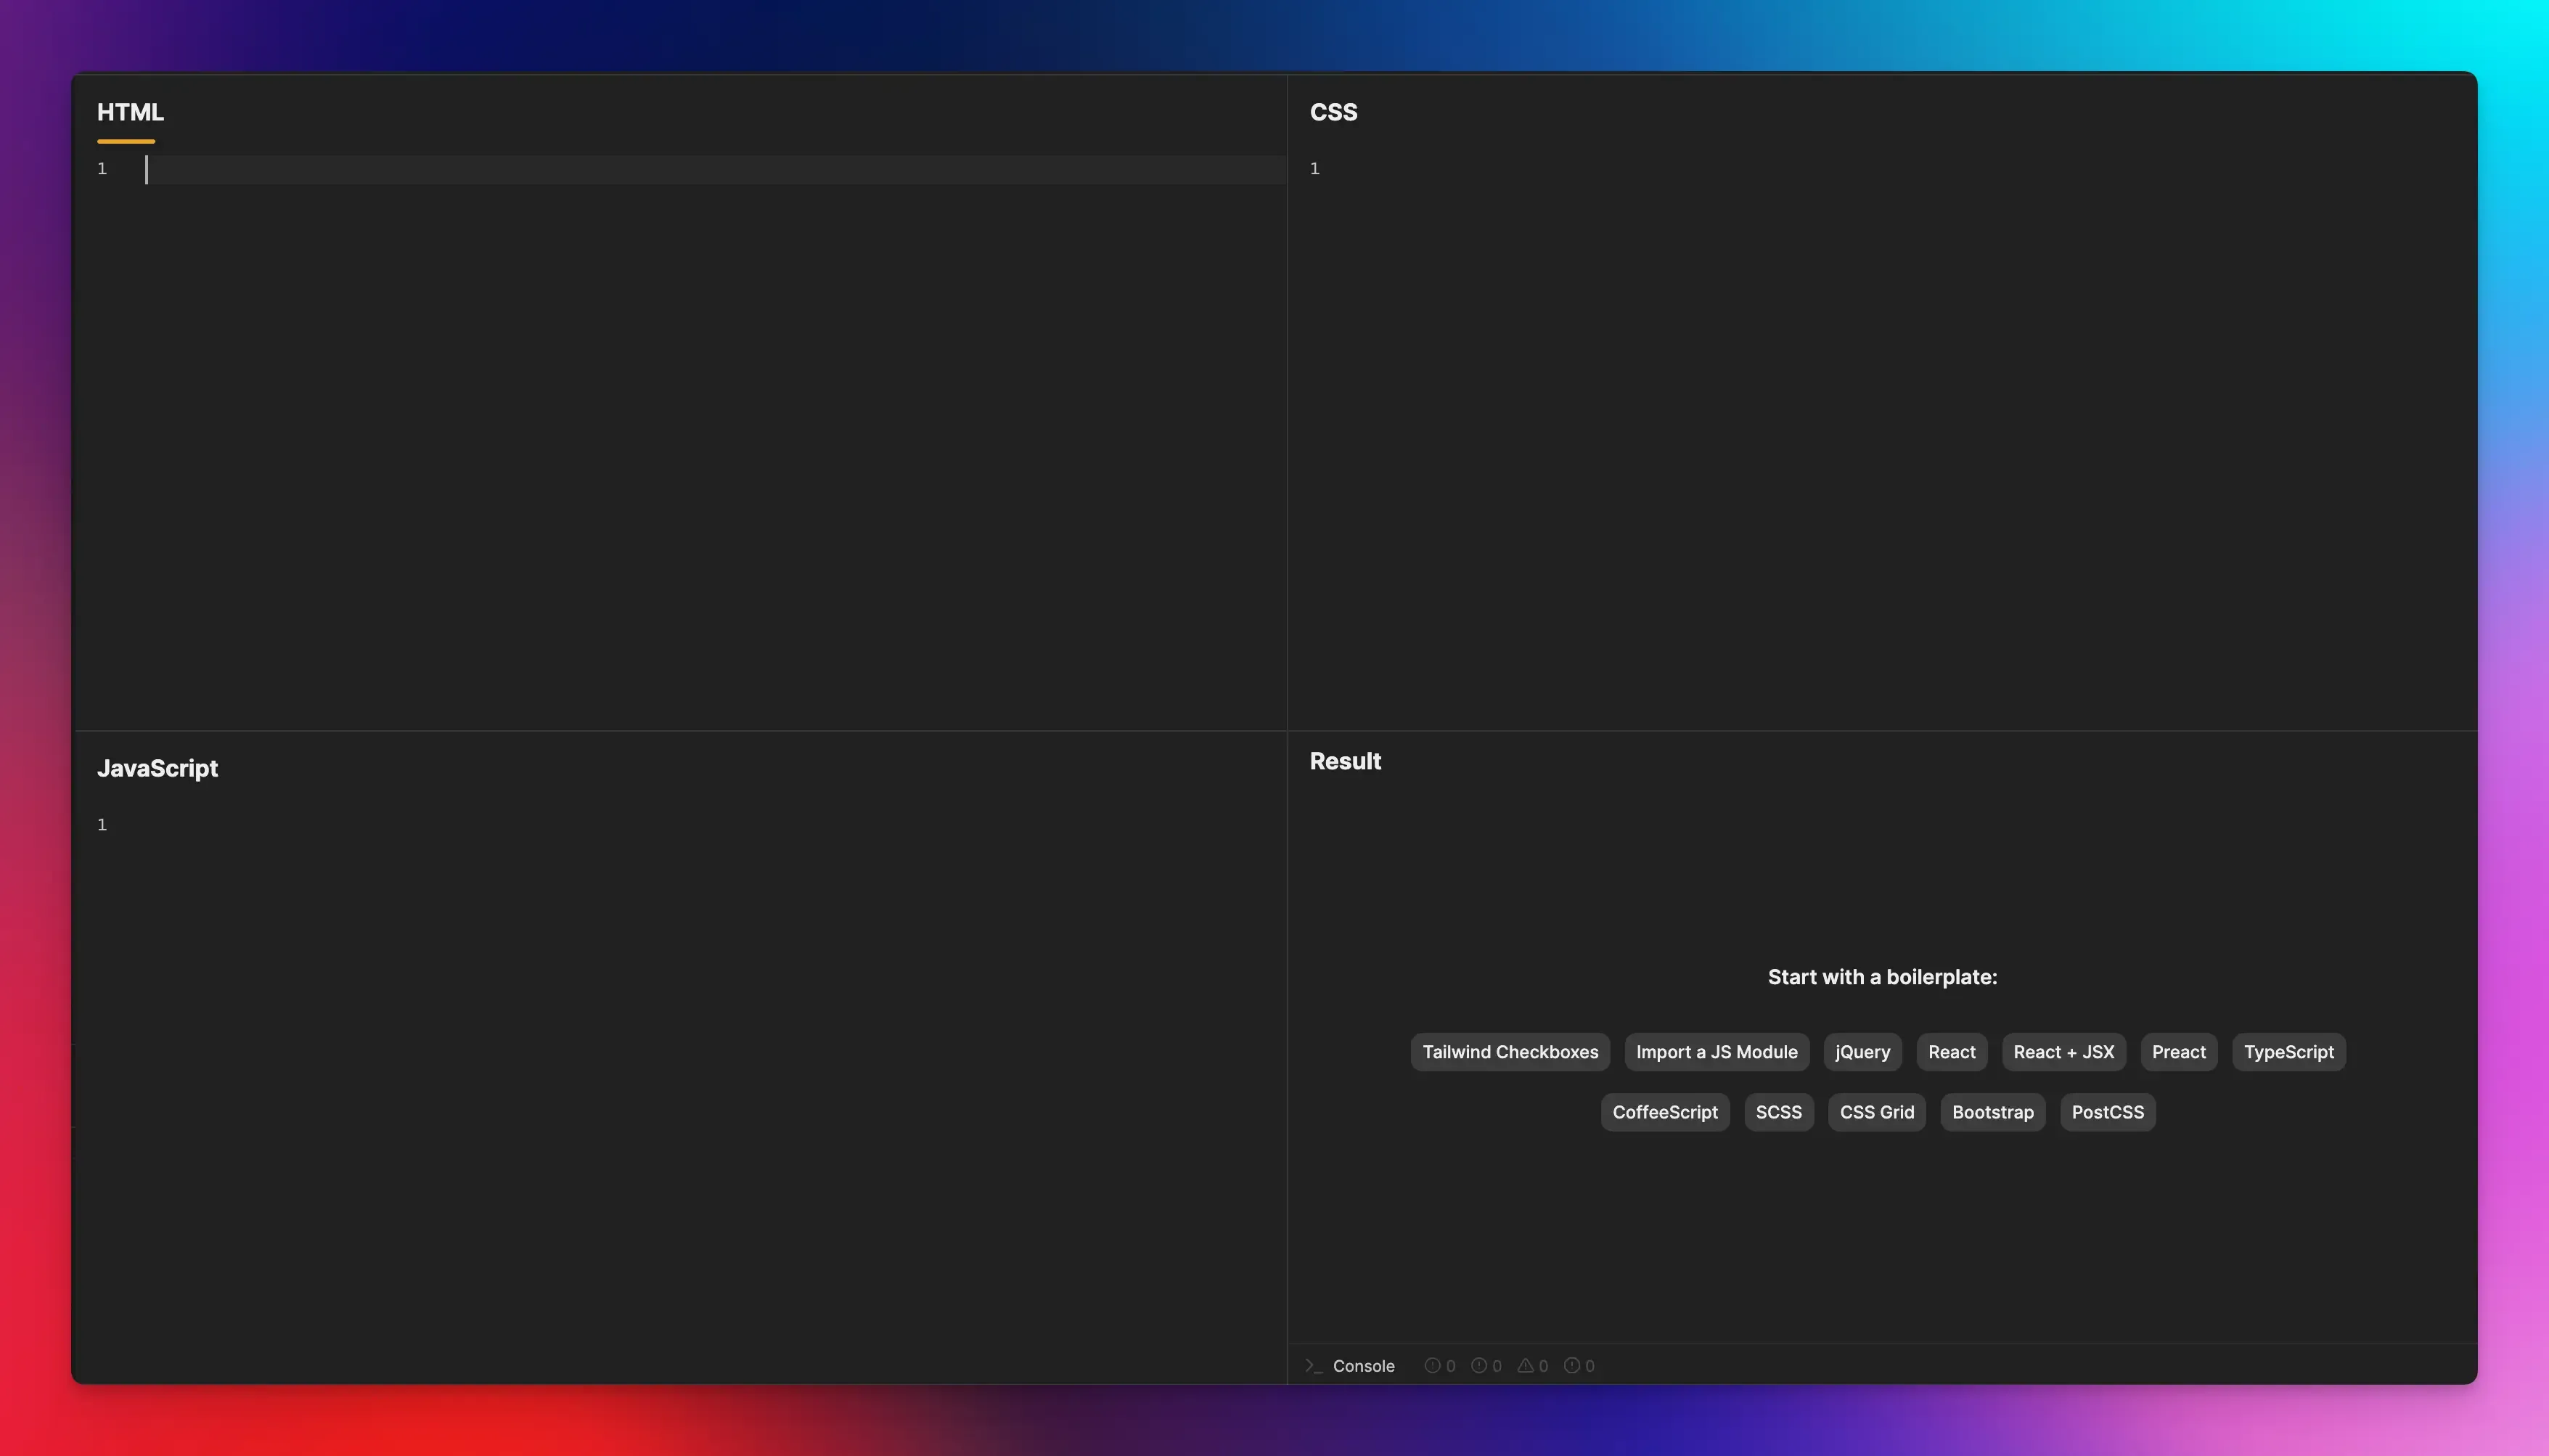Load the Tailwind Checkboxes boilerplate
2549x1456 pixels.
tap(1509, 1052)
